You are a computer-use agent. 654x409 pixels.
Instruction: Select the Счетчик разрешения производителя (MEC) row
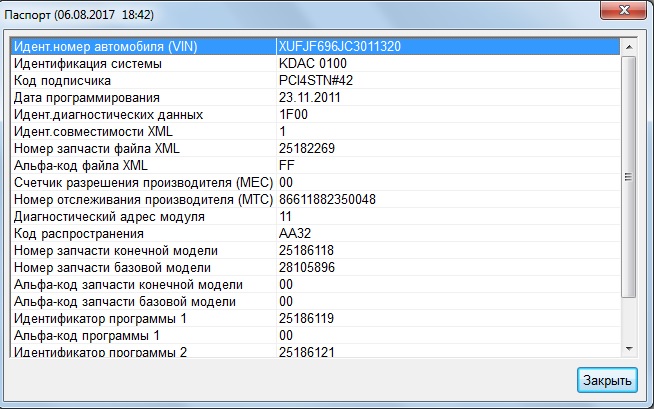tap(140, 183)
